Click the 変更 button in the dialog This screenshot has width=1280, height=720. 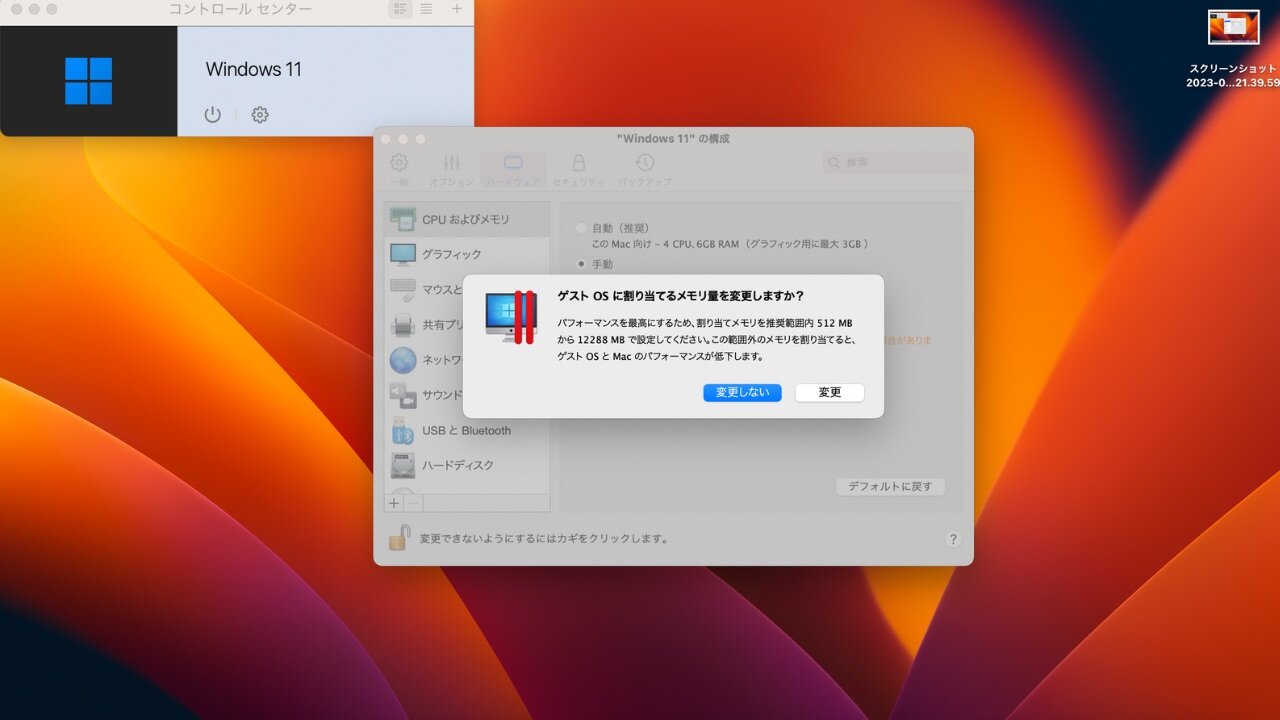[830, 393]
